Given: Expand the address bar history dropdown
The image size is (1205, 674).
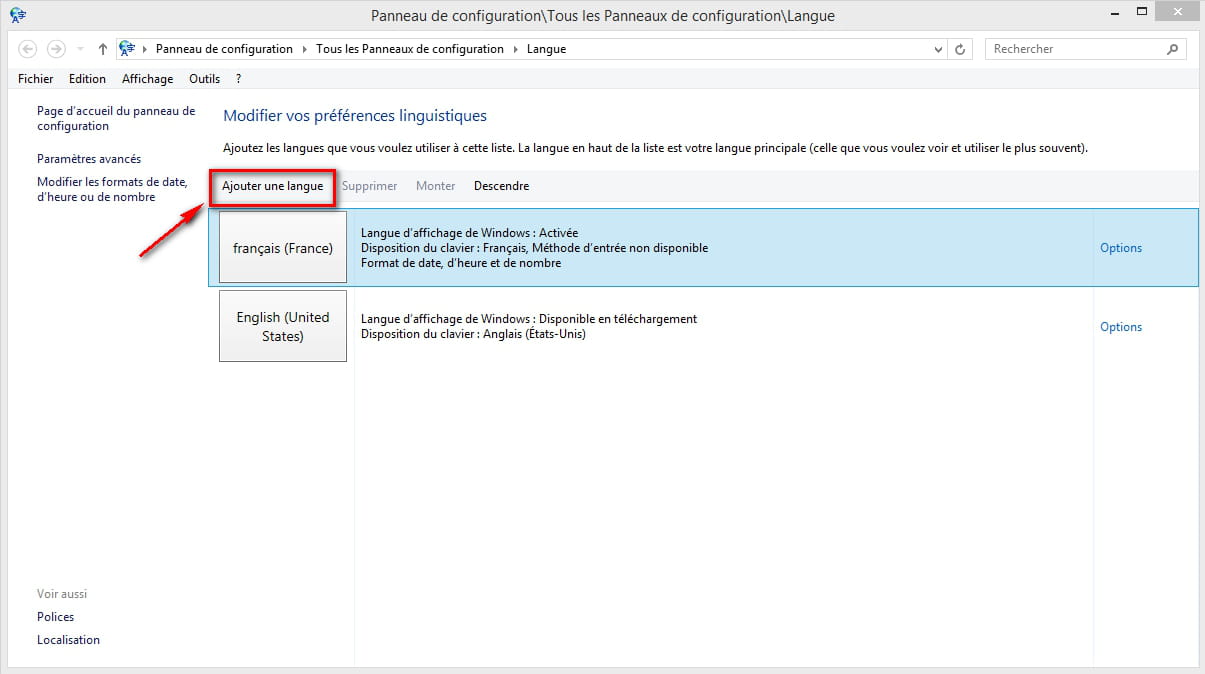Looking at the screenshot, I should click(x=938, y=49).
